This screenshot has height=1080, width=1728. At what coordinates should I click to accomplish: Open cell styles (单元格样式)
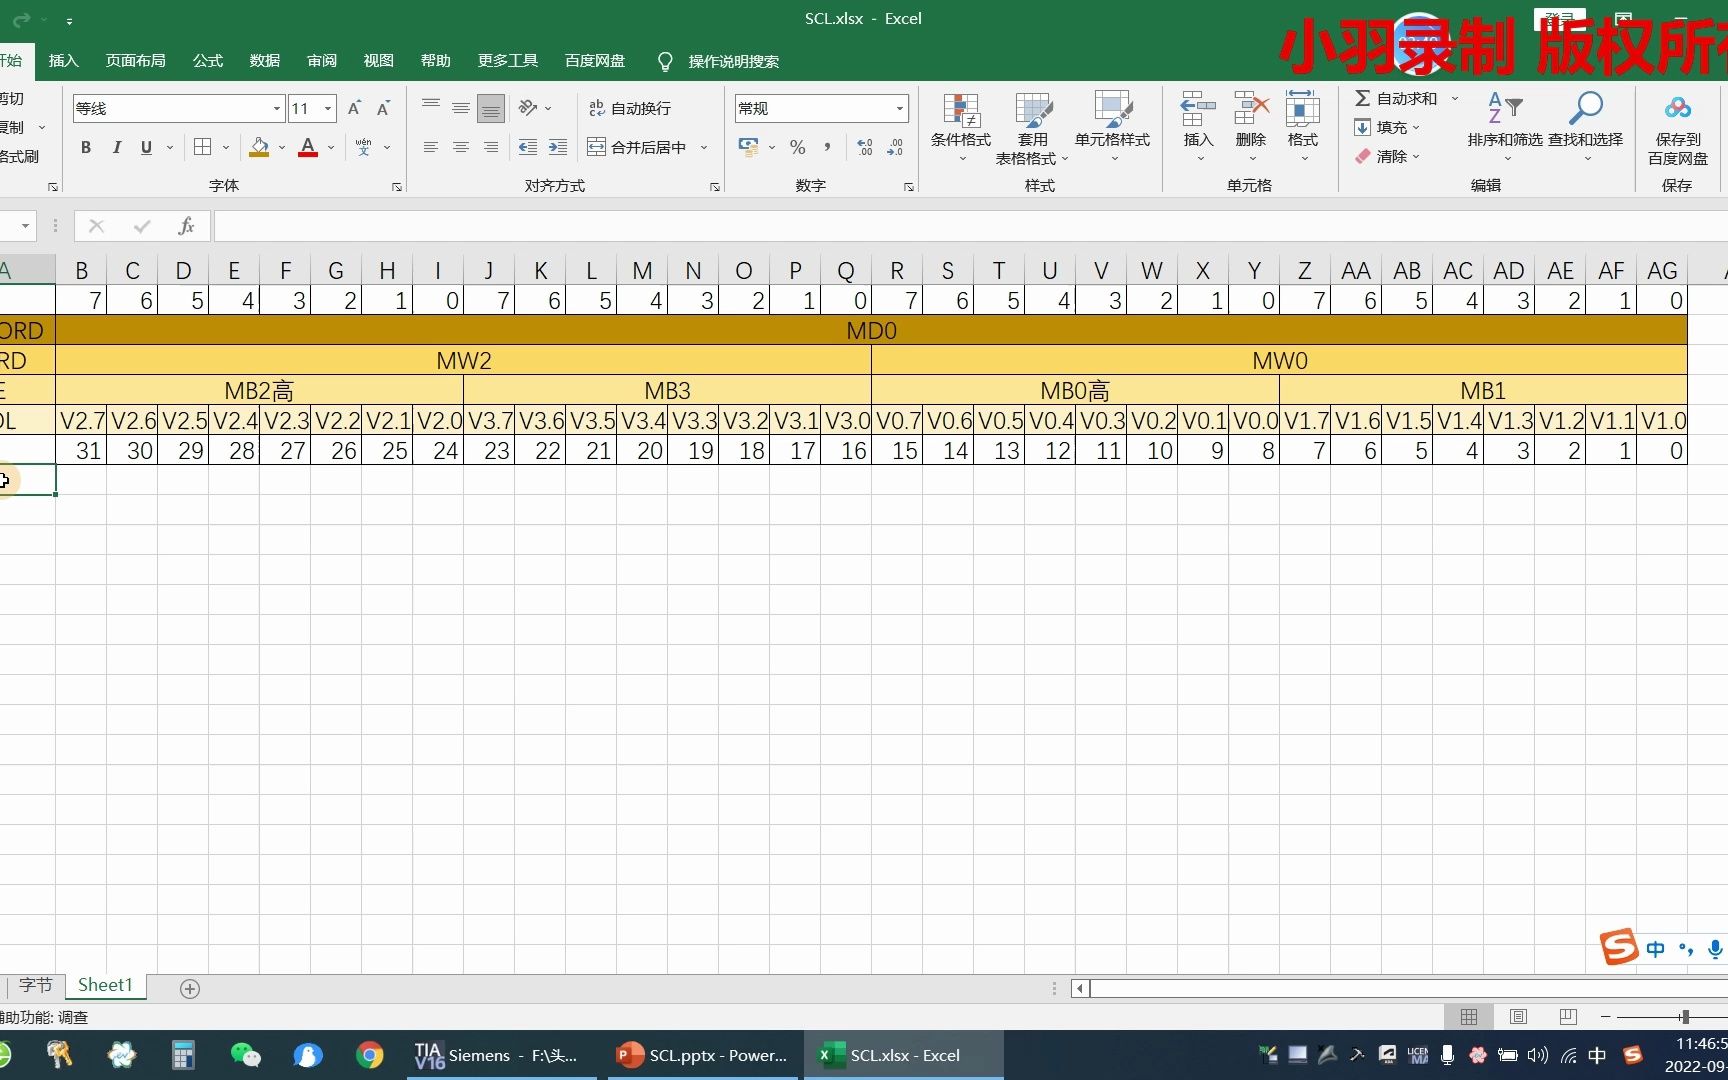(1112, 127)
